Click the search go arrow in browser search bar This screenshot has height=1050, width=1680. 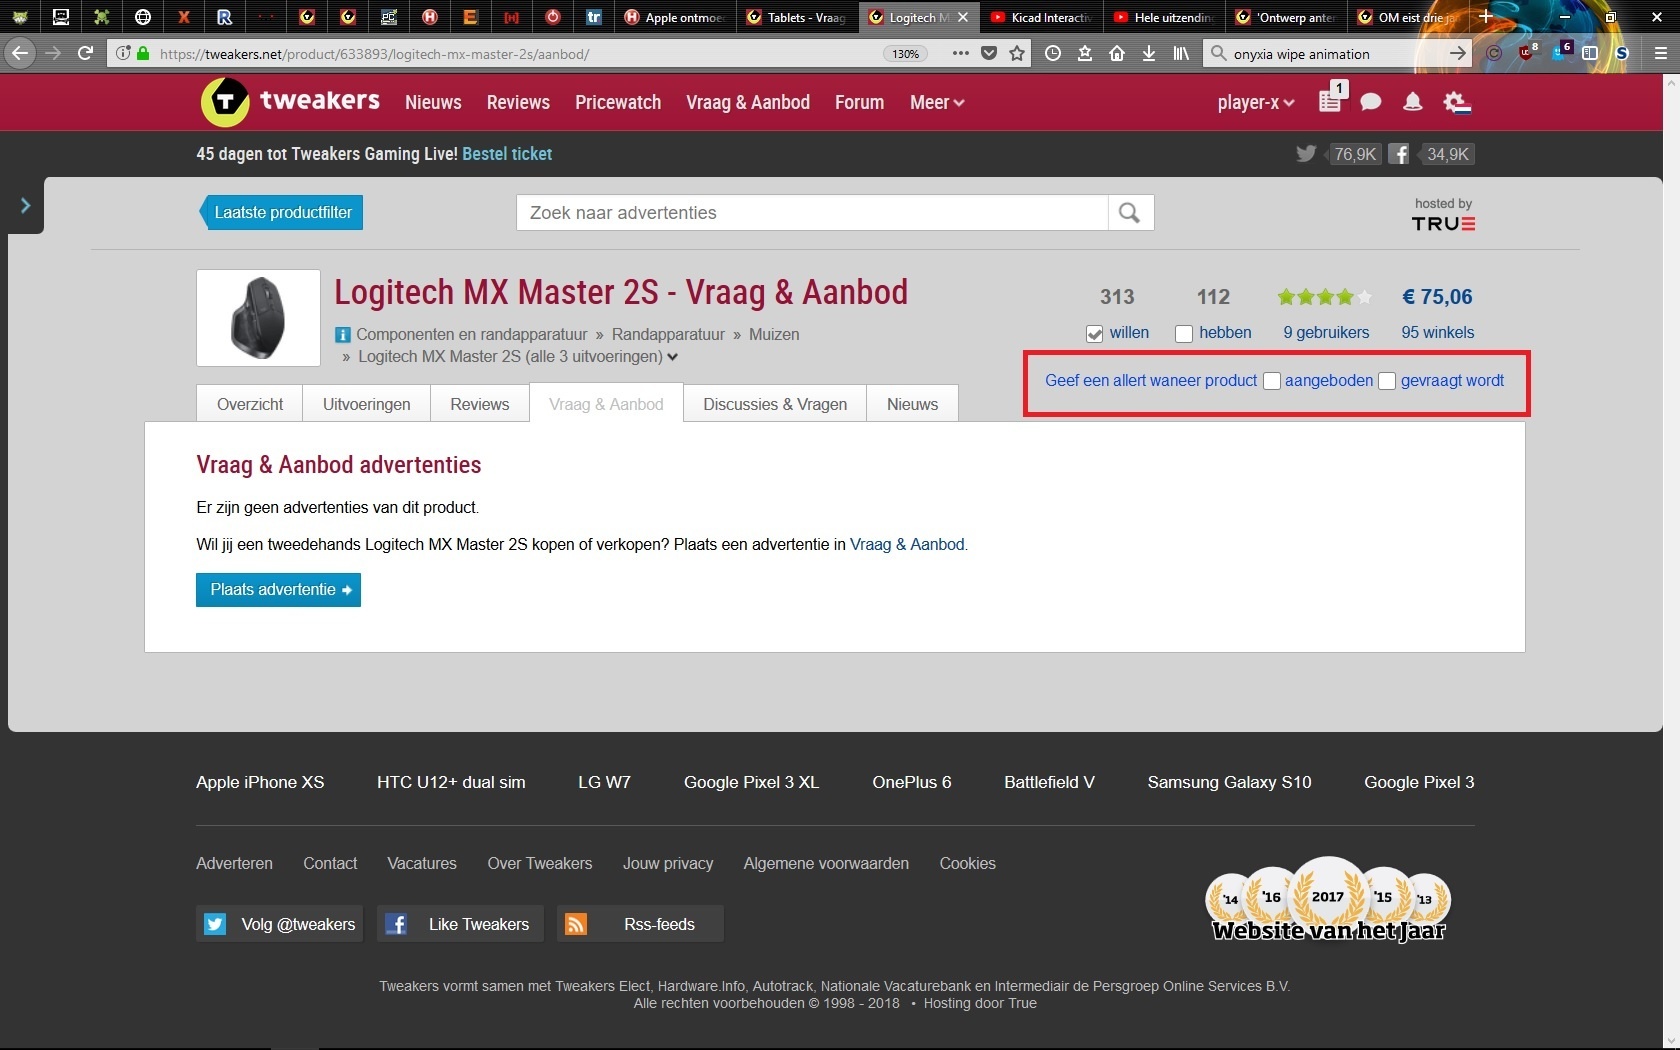click(x=1458, y=54)
